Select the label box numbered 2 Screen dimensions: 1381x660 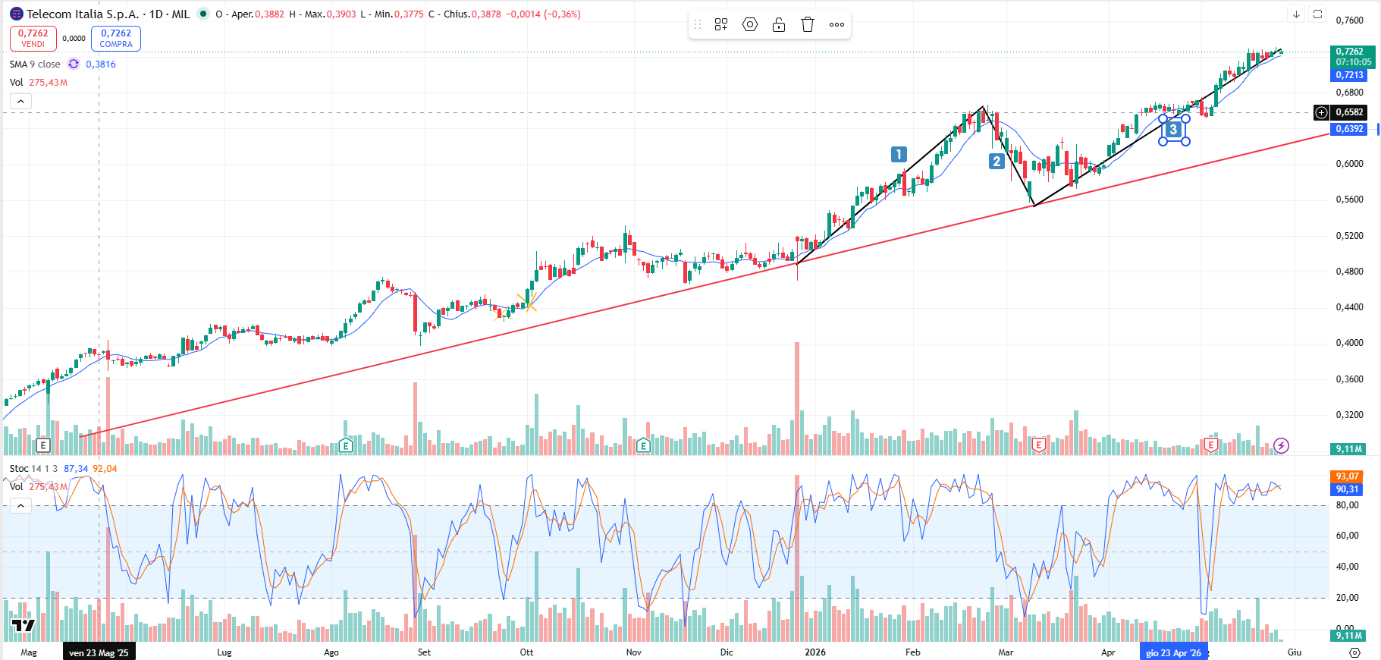point(997,161)
